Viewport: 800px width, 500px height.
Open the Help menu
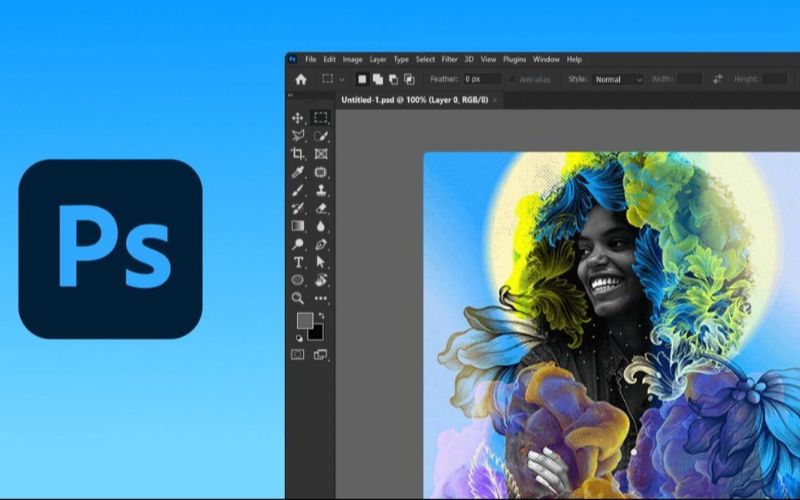574,59
